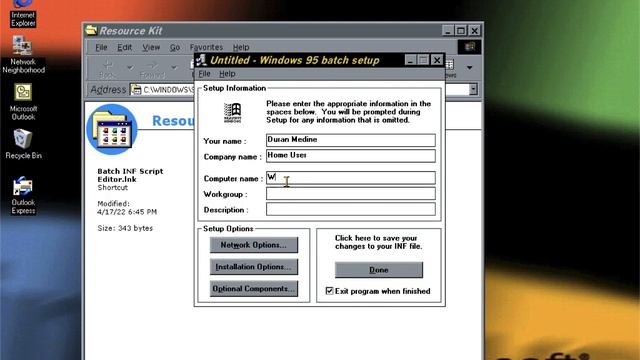Click the Microsoft Windows logo in Setup Information
The width and height of the screenshot is (640, 360).
(x=233, y=113)
